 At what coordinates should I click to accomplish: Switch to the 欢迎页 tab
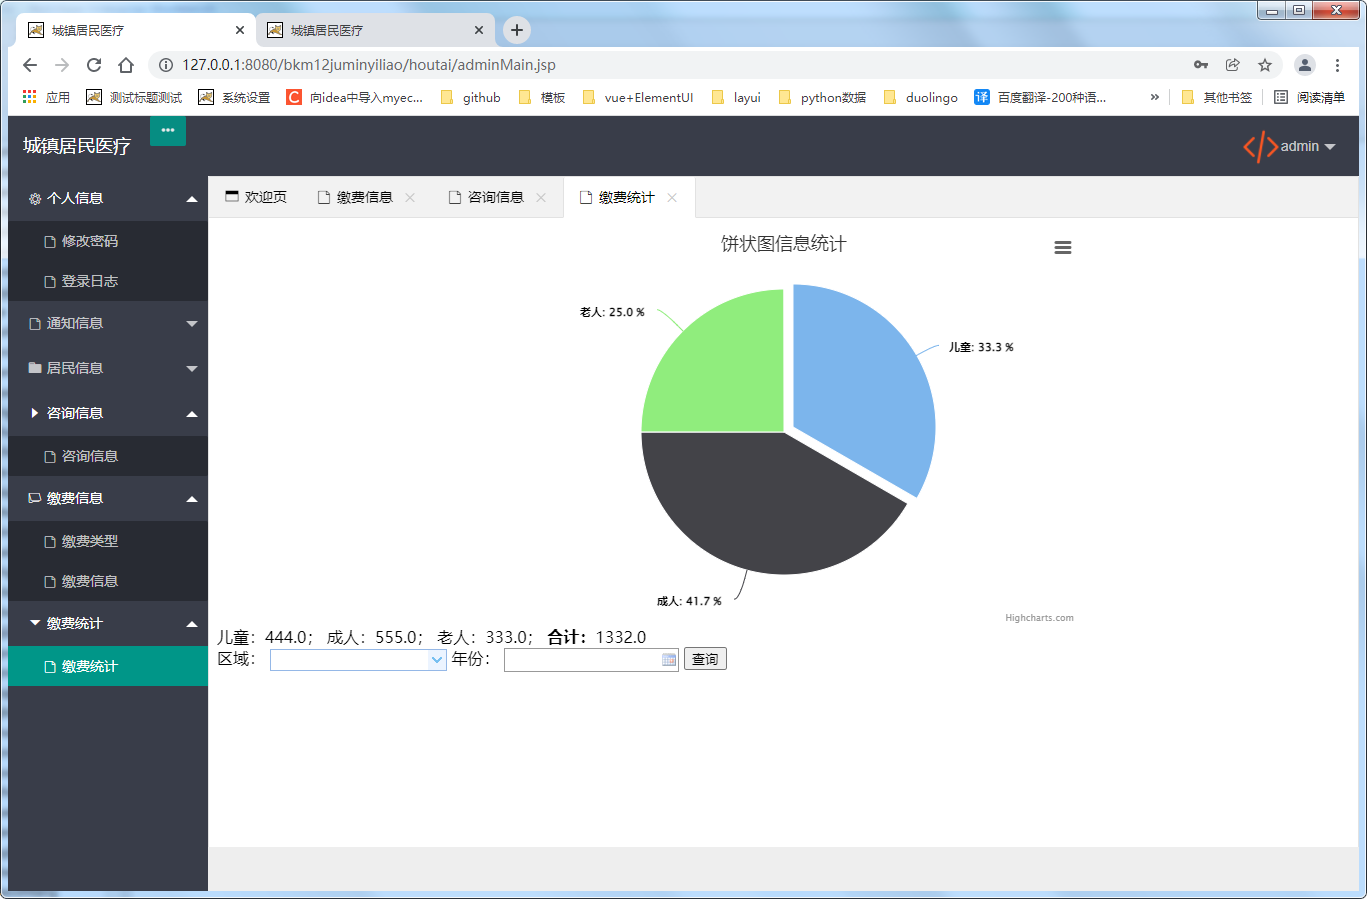click(256, 197)
